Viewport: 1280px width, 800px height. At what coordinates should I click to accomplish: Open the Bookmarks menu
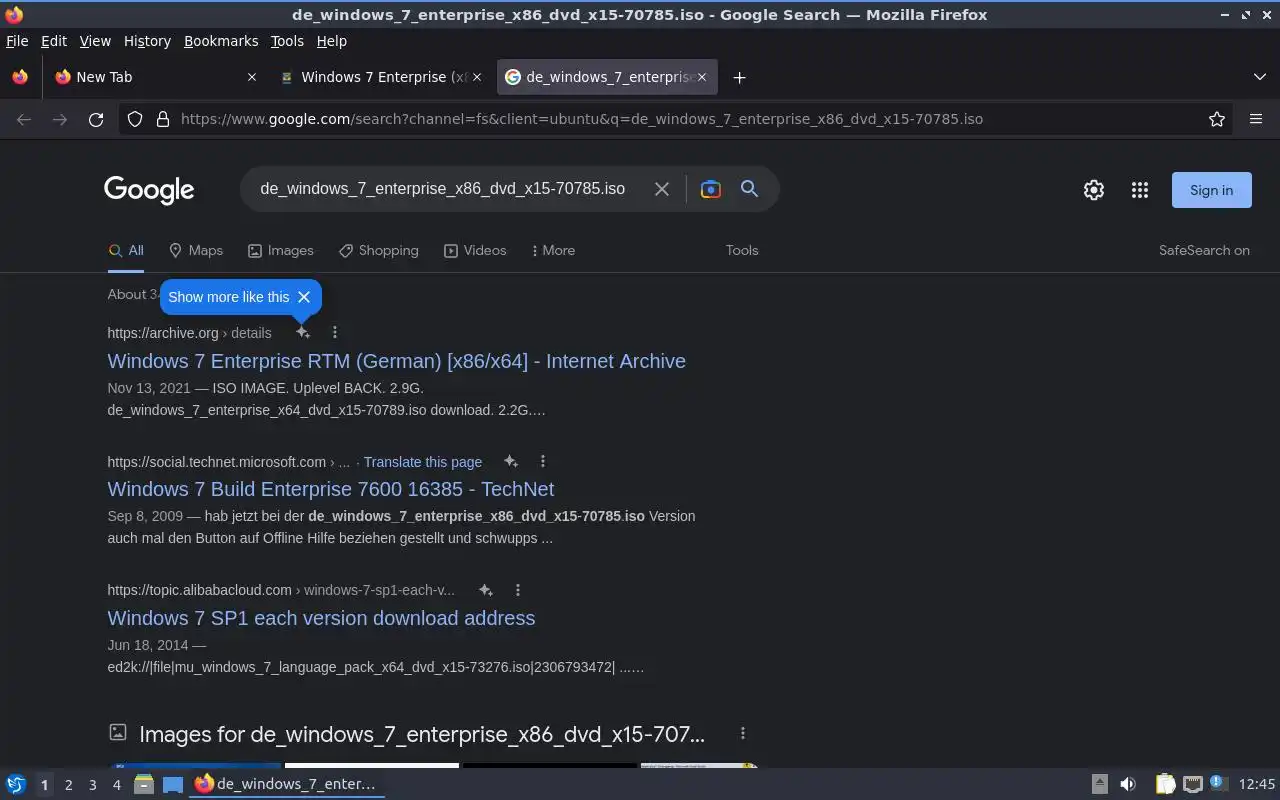coord(221,41)
